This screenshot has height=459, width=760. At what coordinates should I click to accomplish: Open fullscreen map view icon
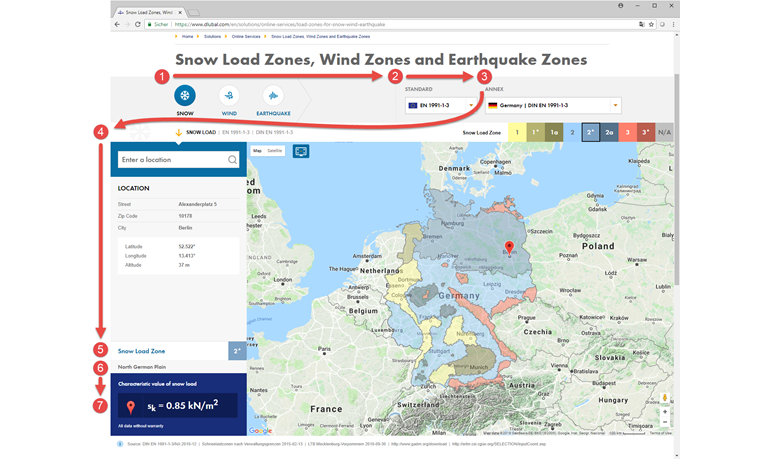click(301, 151)
